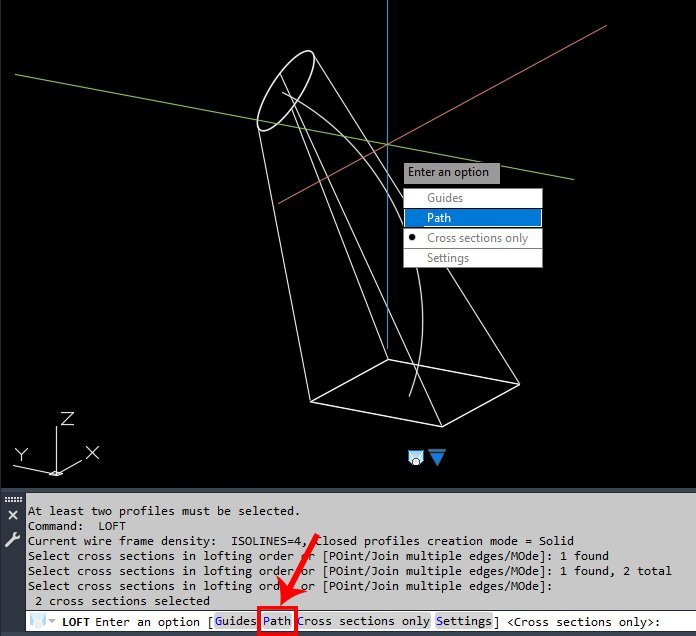Click Settings option in command line
The width and height of the screenshot is (696, 636).
click(x=464, y=621)
